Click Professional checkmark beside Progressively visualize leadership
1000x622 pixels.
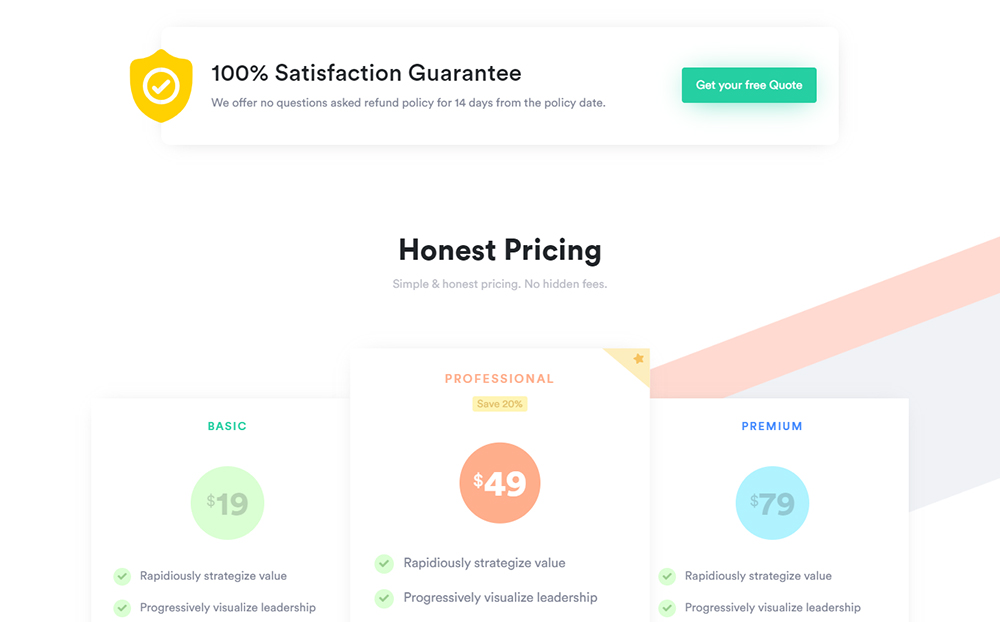[383, 598]
